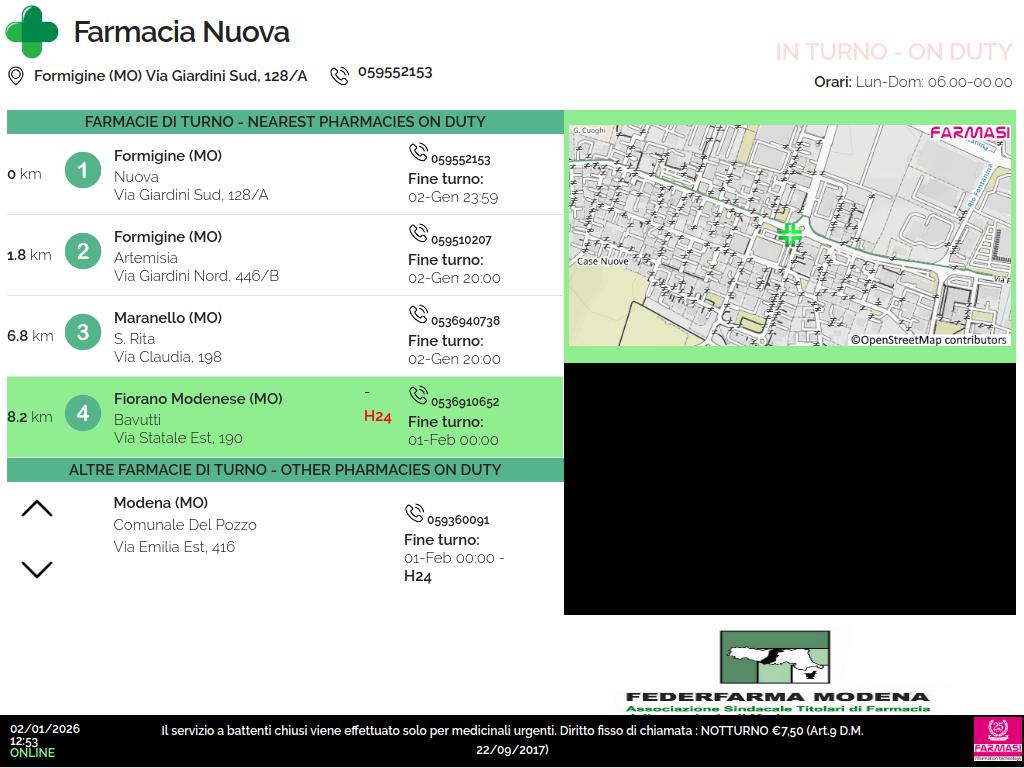Select the number 4 circle for Bavutti
The image size is (1024, 768).
[x=83, y=413]
